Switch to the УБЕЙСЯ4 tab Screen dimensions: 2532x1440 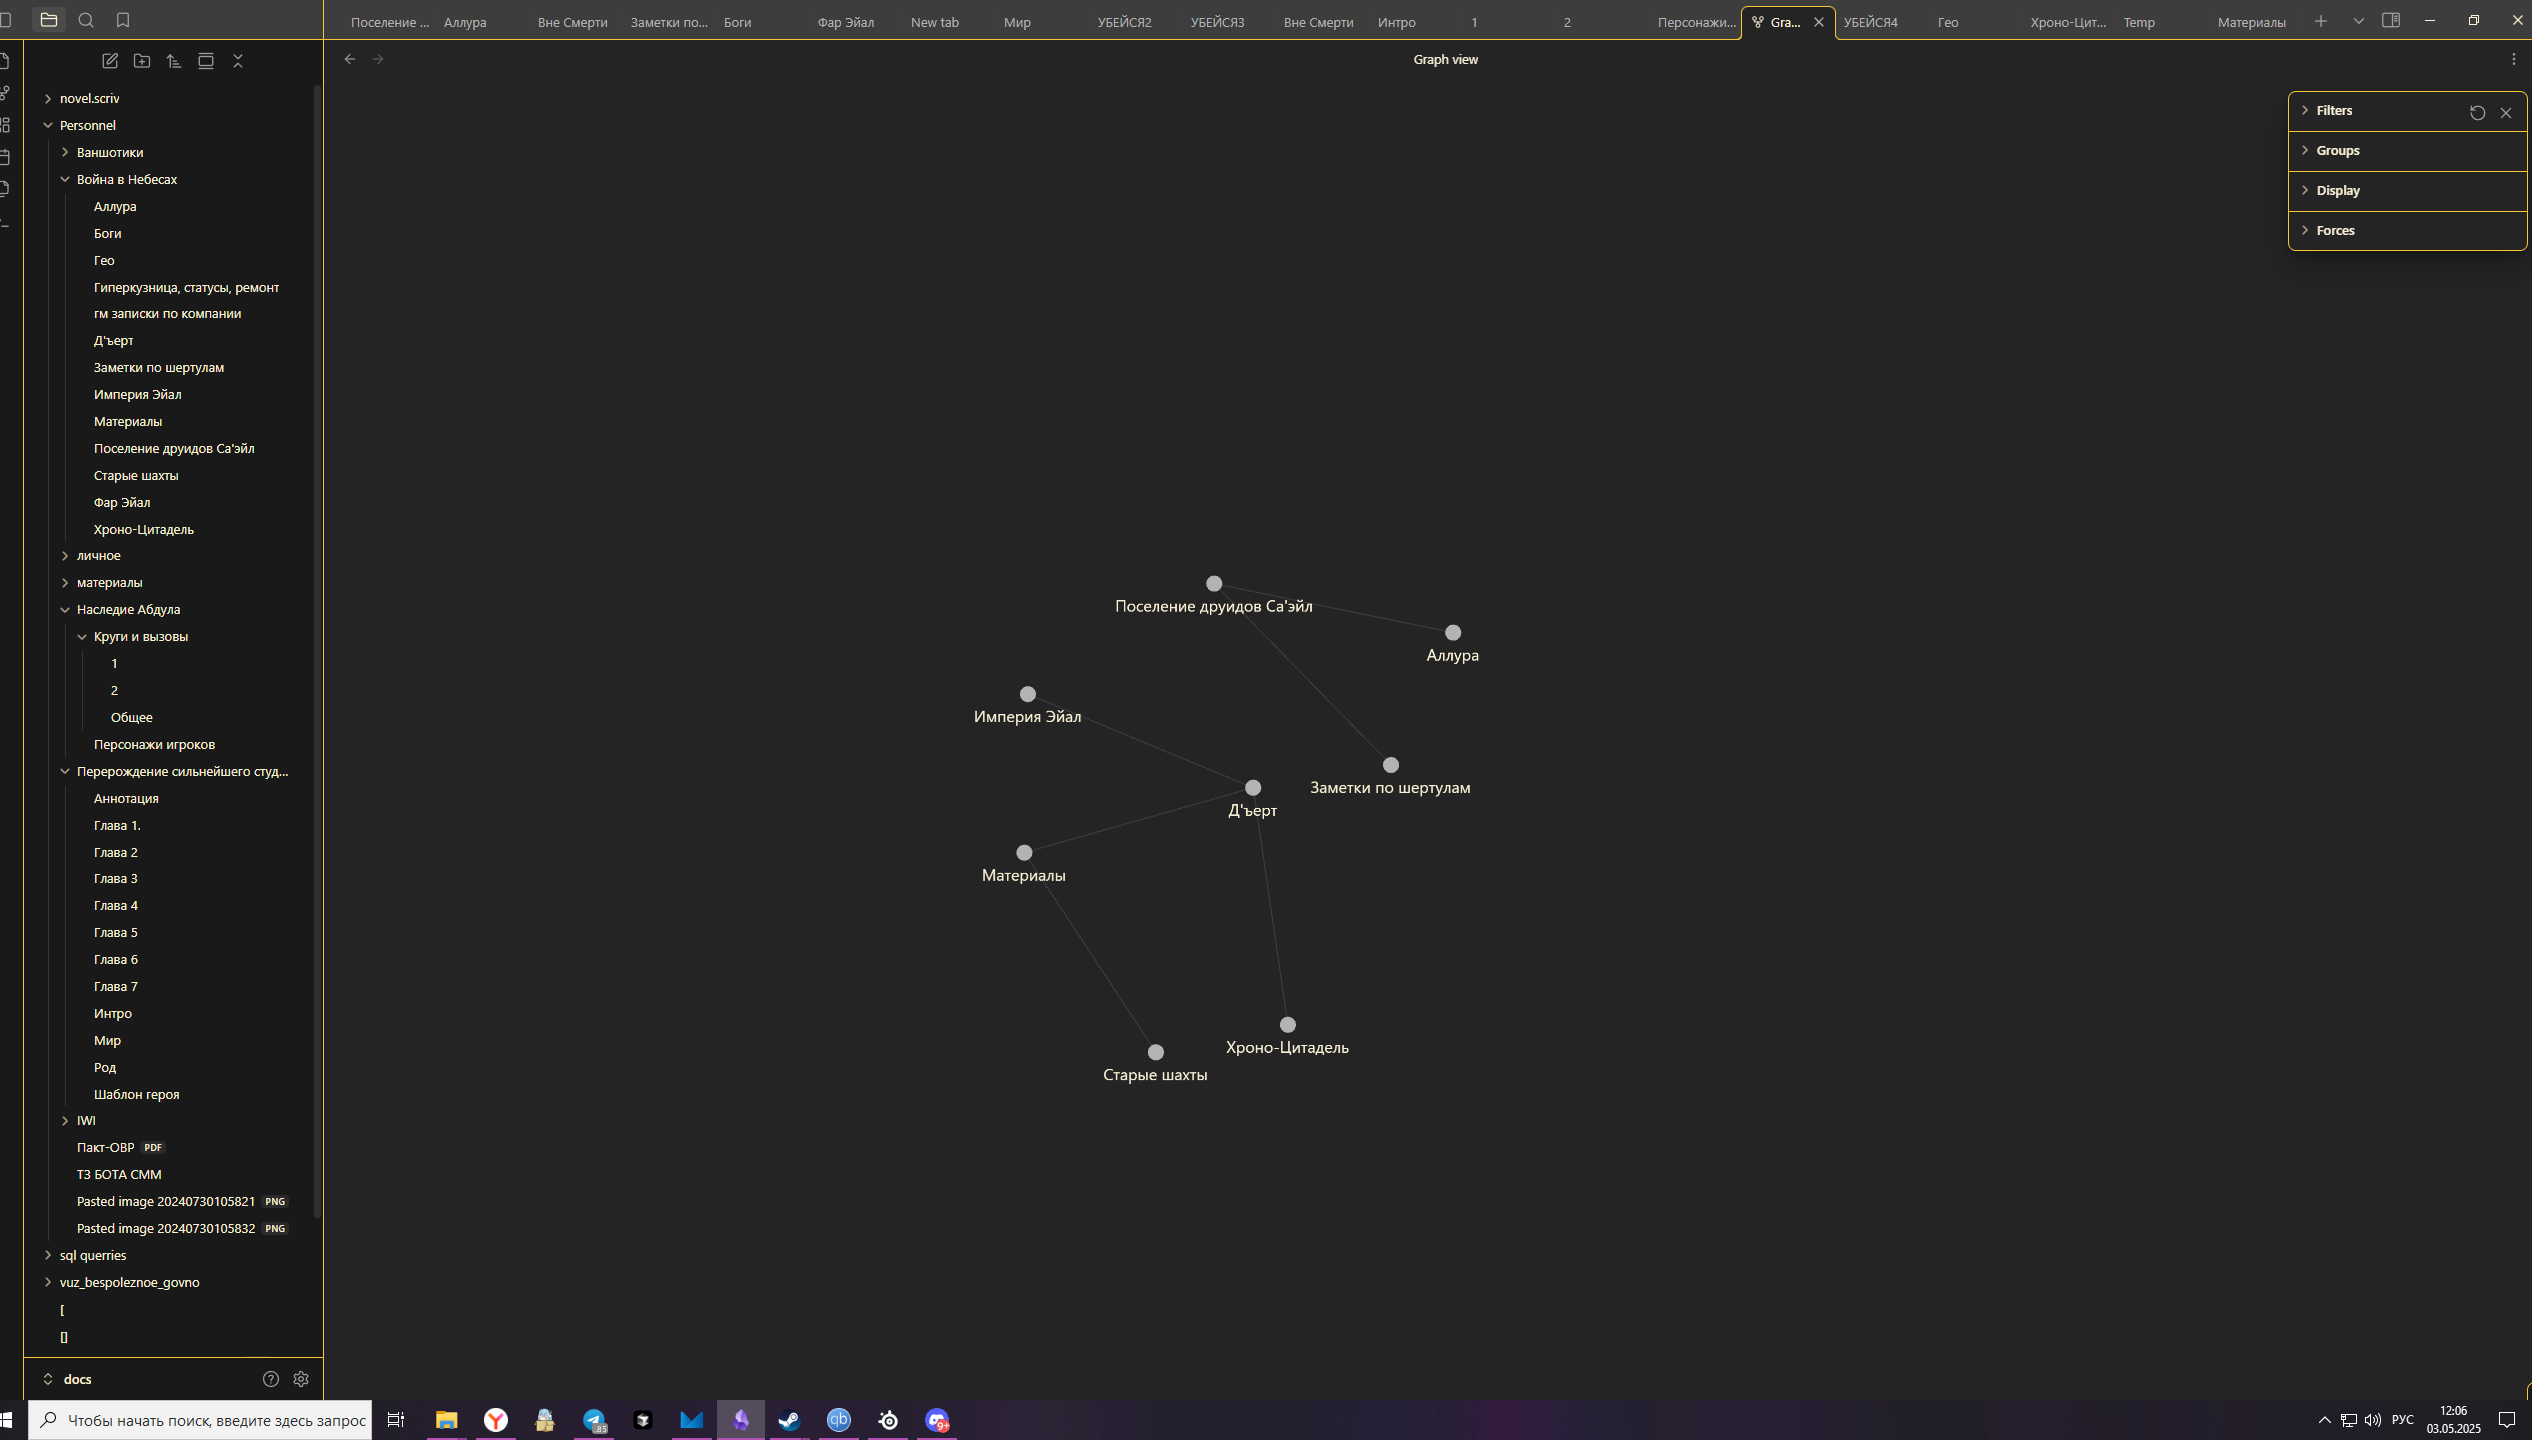coord(1870,22)
